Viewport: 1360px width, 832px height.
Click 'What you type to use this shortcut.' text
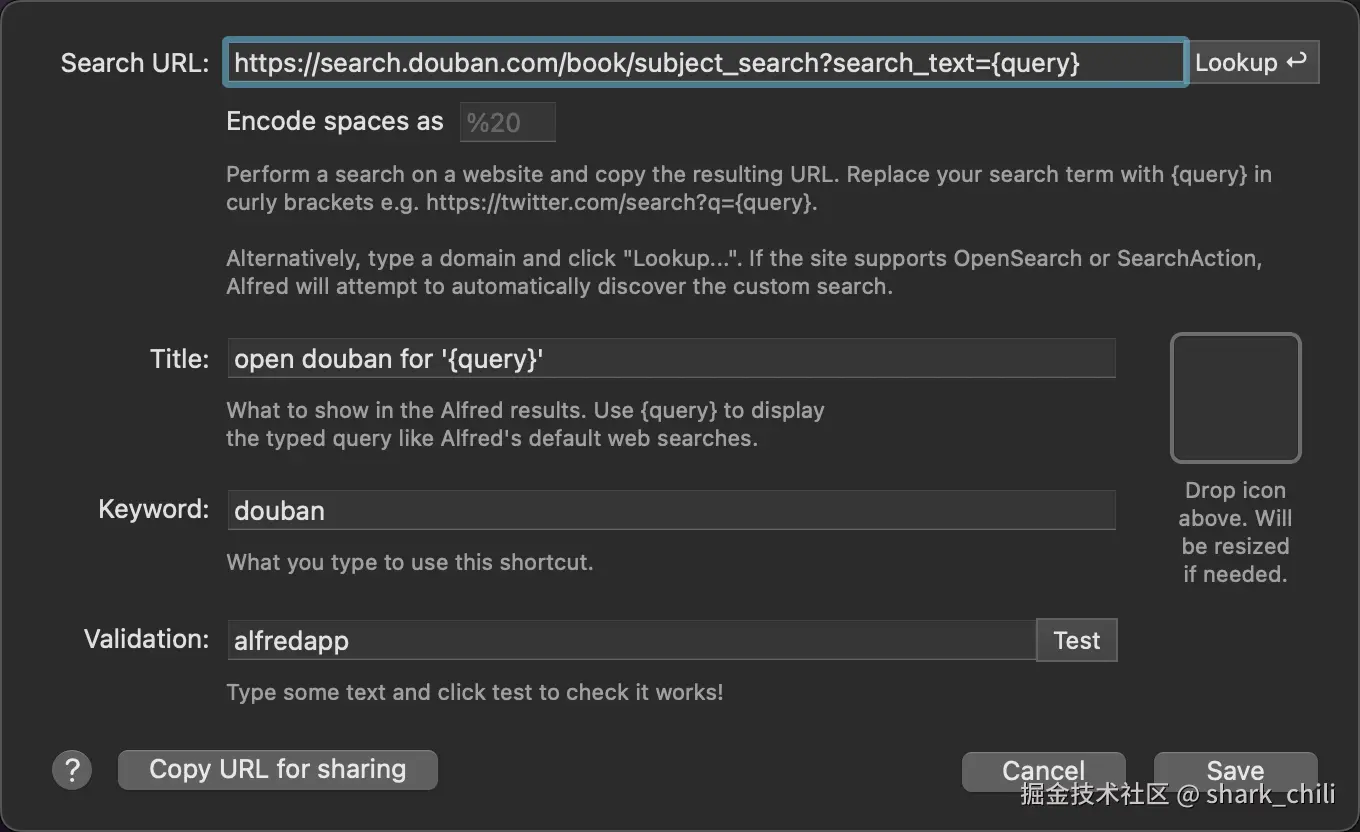(410, 562)
